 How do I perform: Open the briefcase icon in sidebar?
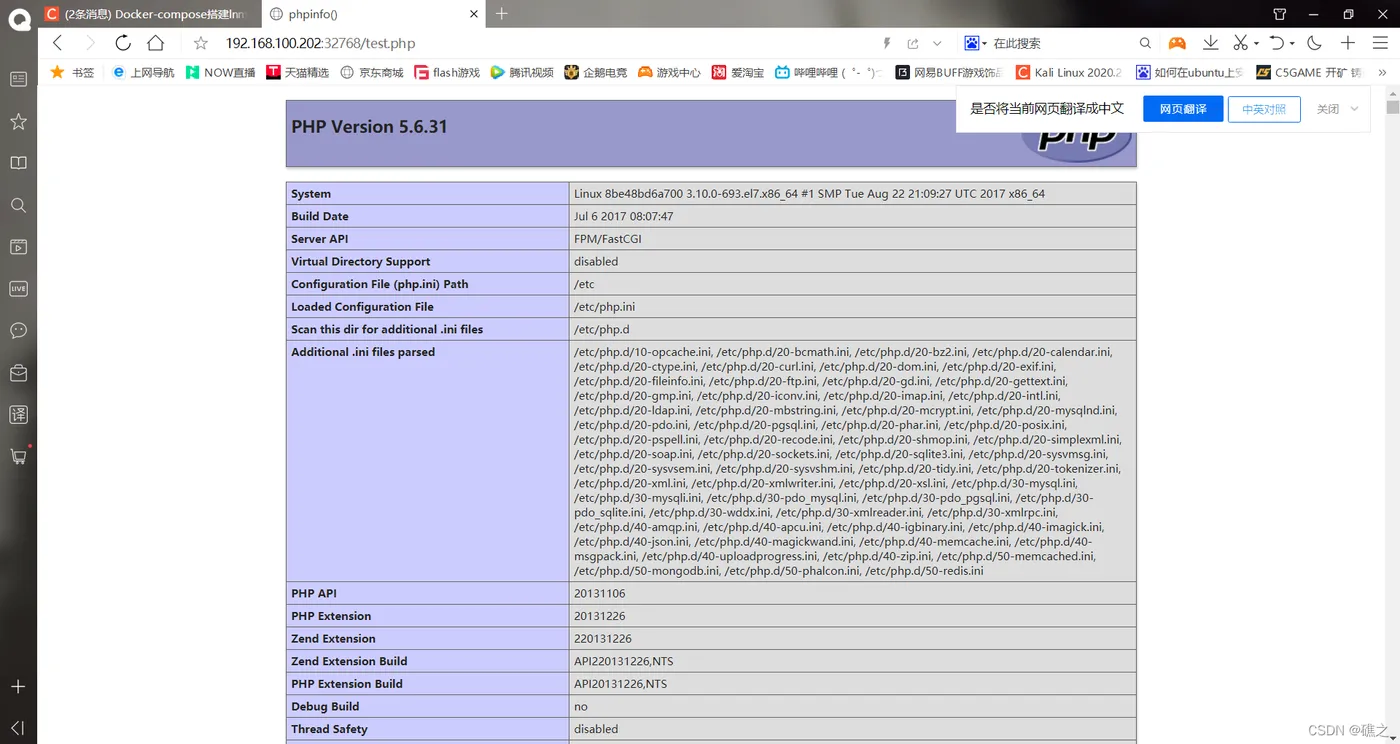pyautogui.click(x=18, y=372)
